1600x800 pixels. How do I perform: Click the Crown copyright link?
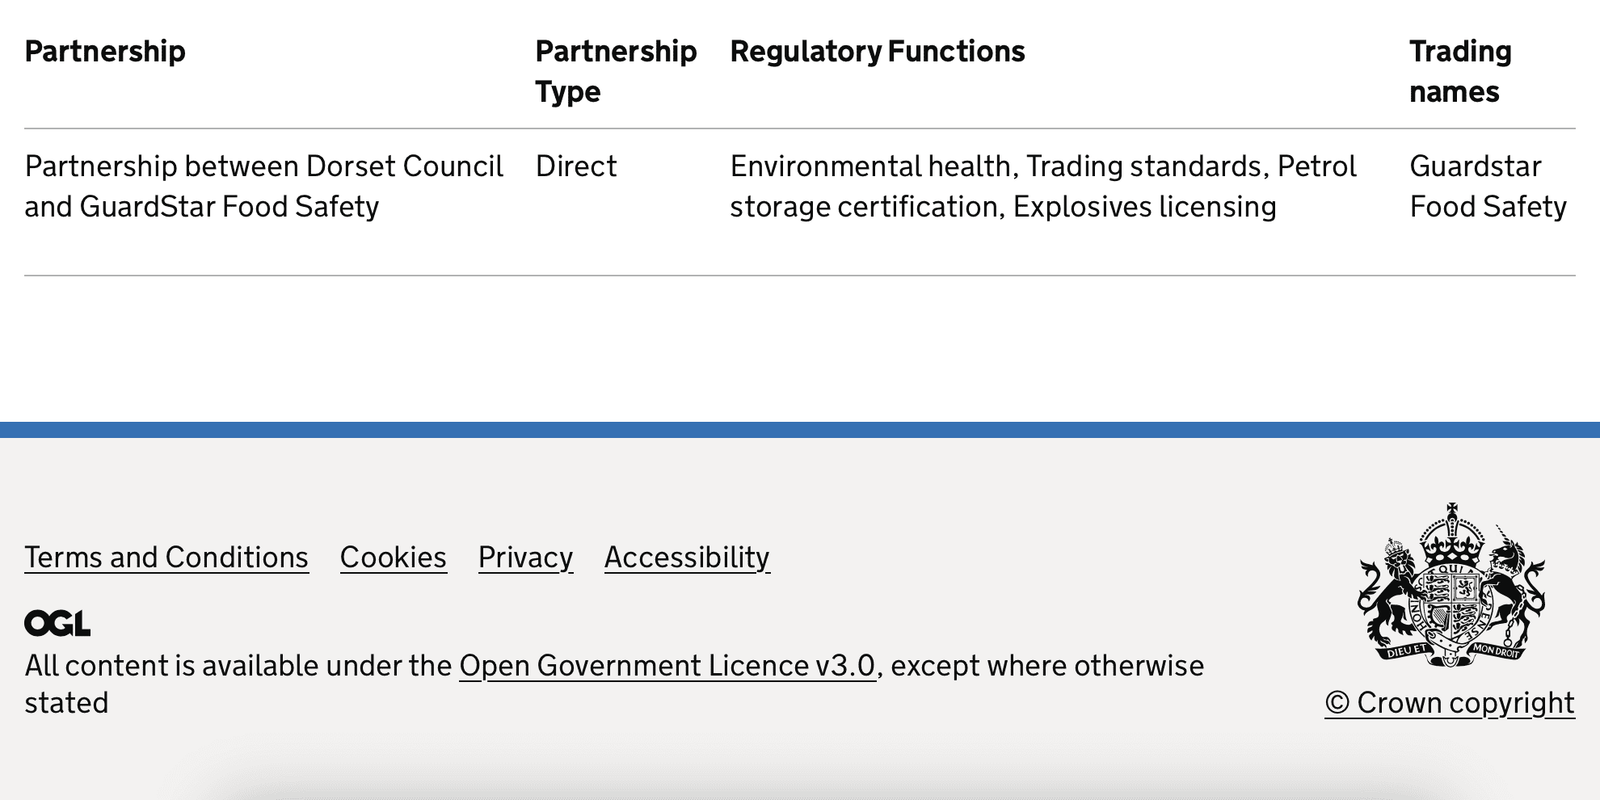pyautogui.click(x=1450, y=703)
